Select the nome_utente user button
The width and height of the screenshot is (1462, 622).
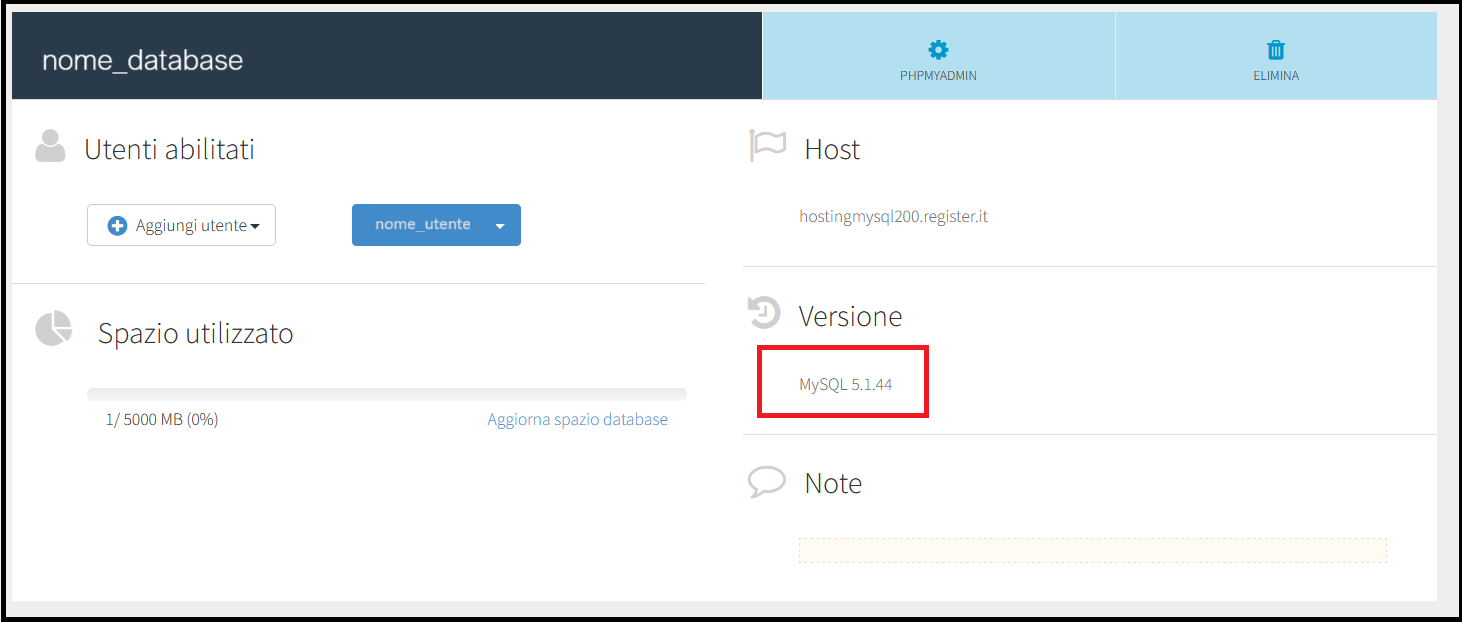coord(422,225)
